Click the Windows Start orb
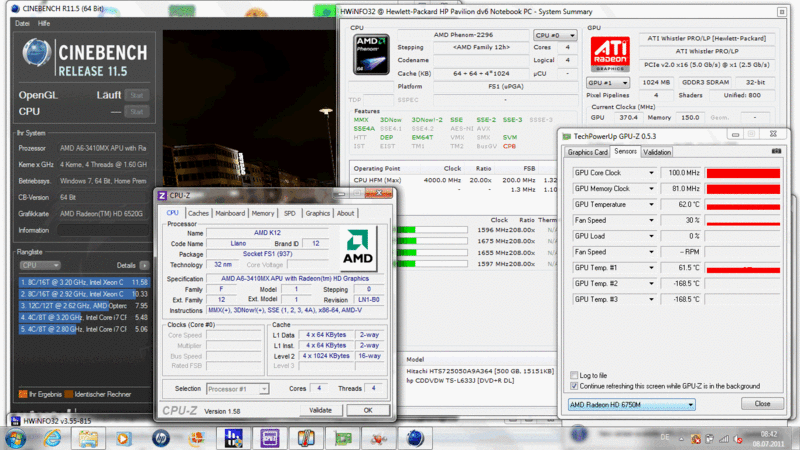The width and height of the screenshot is (800, 450). click(18, 438)
